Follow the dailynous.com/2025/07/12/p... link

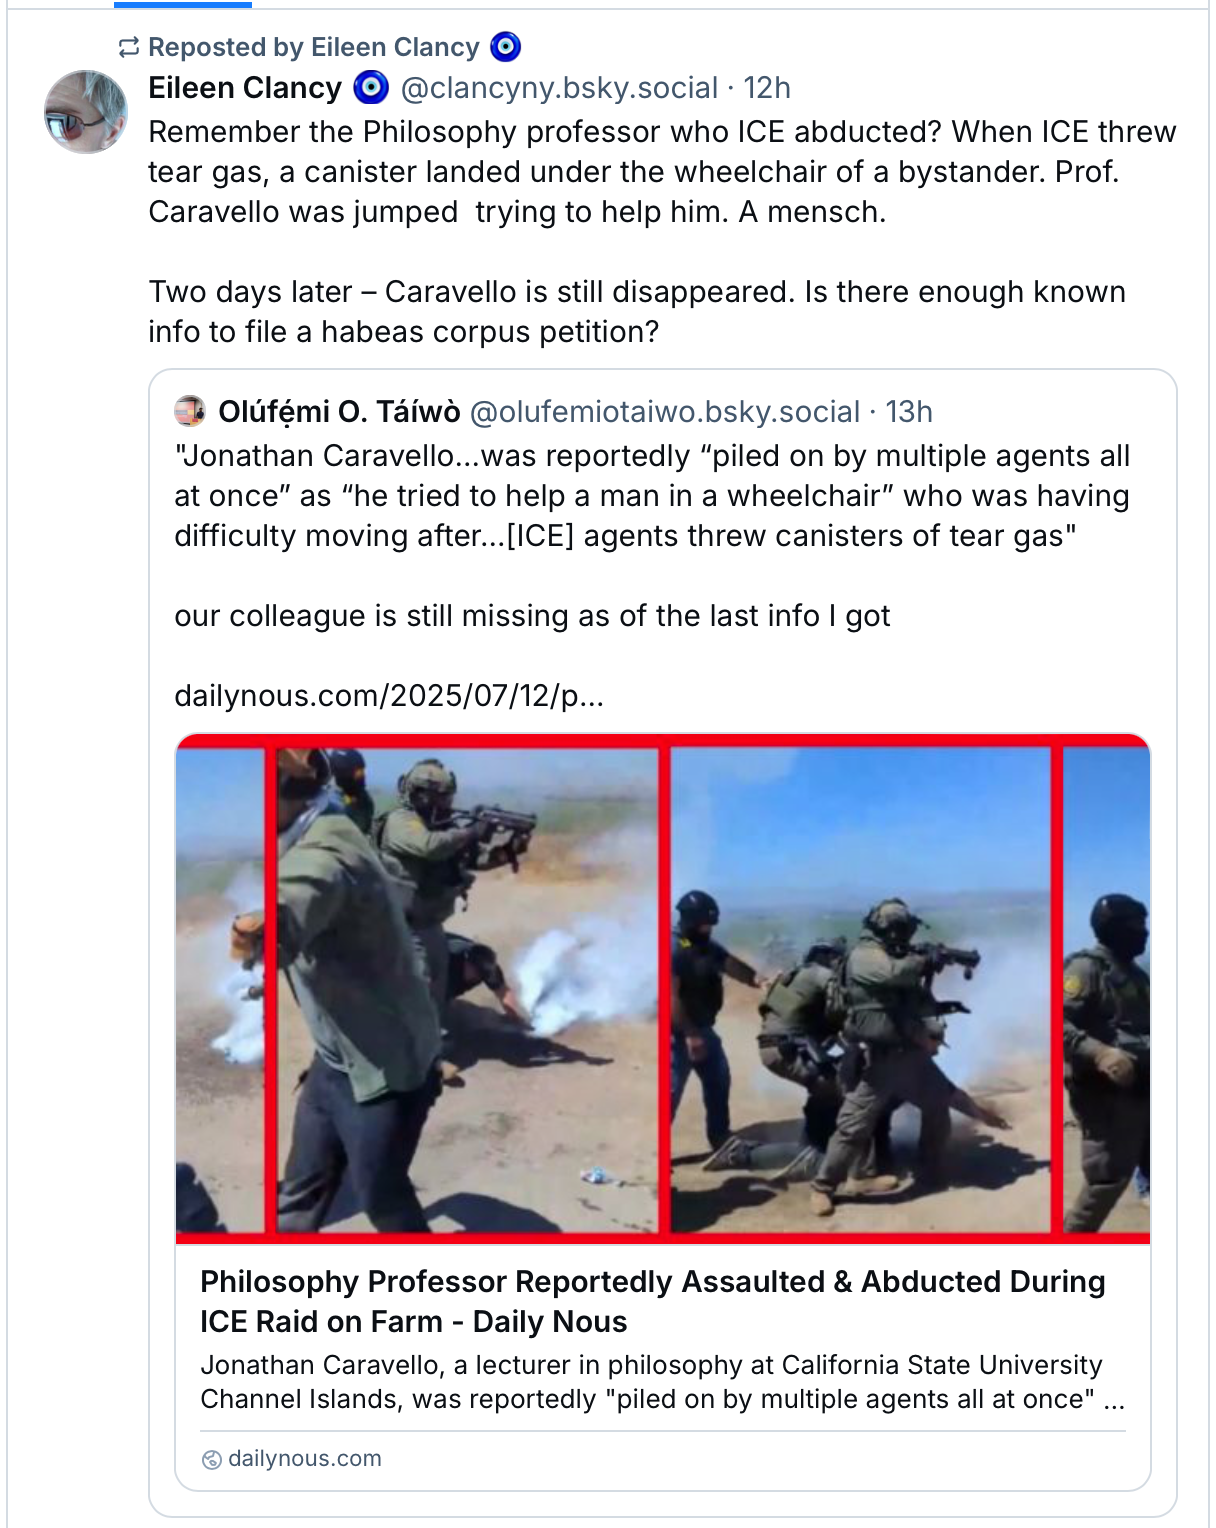(389, 695)
